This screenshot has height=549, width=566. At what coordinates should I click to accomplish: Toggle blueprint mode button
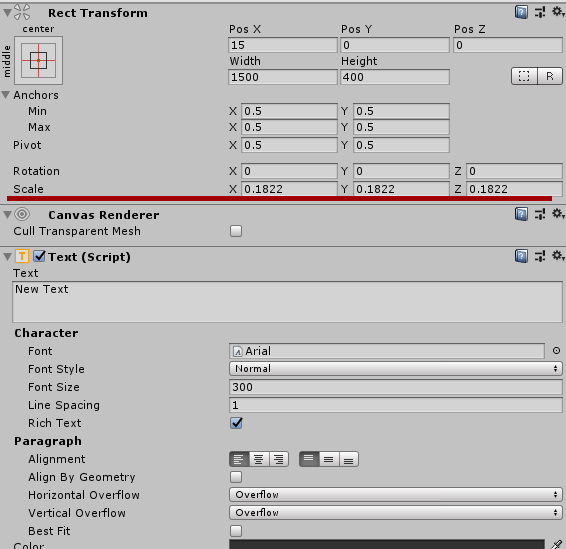tap(524, 76)
